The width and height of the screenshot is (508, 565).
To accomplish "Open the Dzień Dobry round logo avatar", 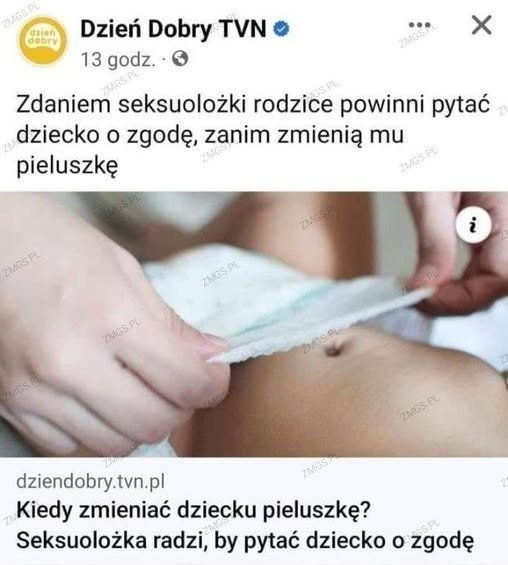I will pos(43,41).
